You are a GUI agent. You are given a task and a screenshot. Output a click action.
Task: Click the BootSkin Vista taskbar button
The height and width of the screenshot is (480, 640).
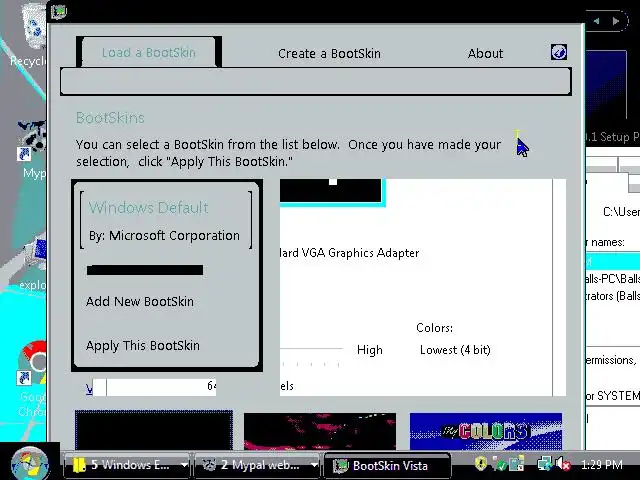(x=387, y=465)
